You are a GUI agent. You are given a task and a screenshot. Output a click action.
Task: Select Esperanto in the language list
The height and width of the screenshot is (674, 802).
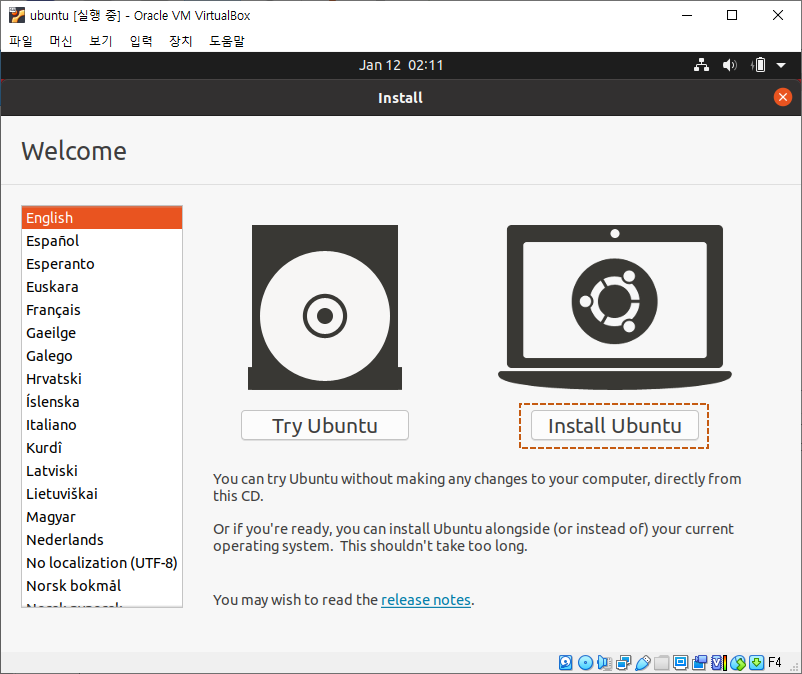(x=102, y=264)
